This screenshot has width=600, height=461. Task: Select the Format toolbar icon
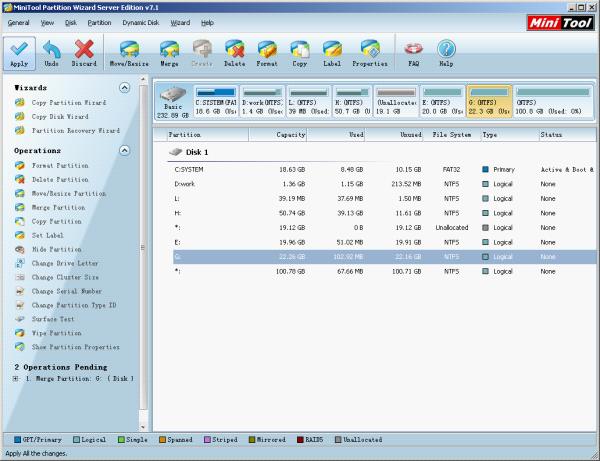[x=267, y=53]
